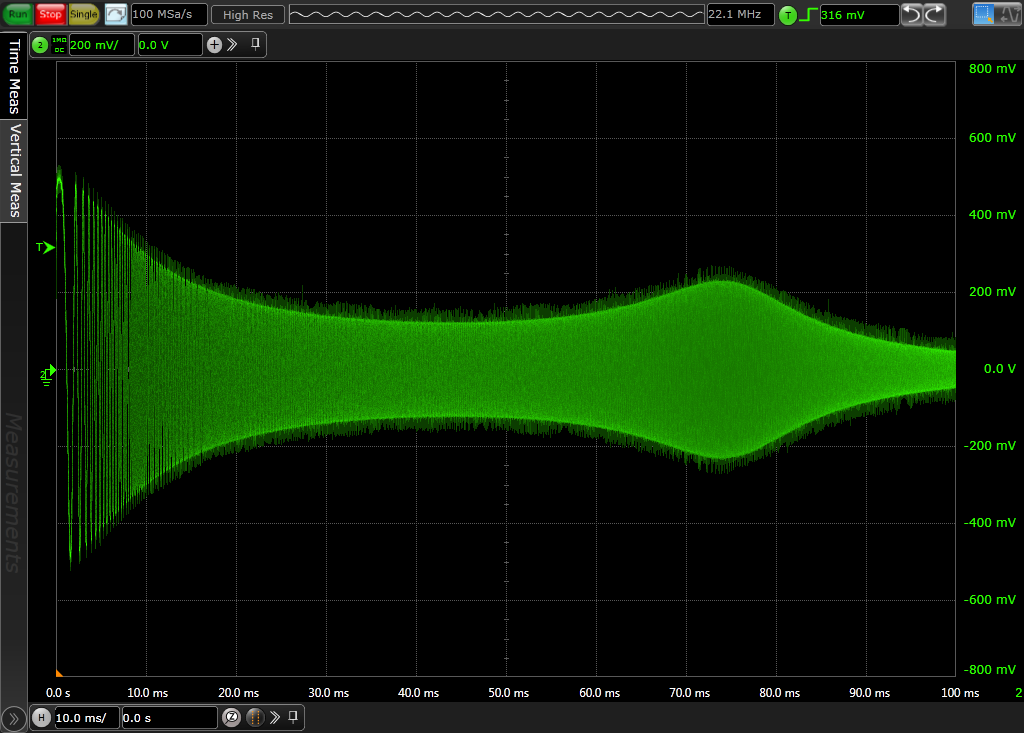Image resolution: width=1024 pixels, height=733 pixels.
Task: Pin the horizontal toolbar
Action: point(293,717)
